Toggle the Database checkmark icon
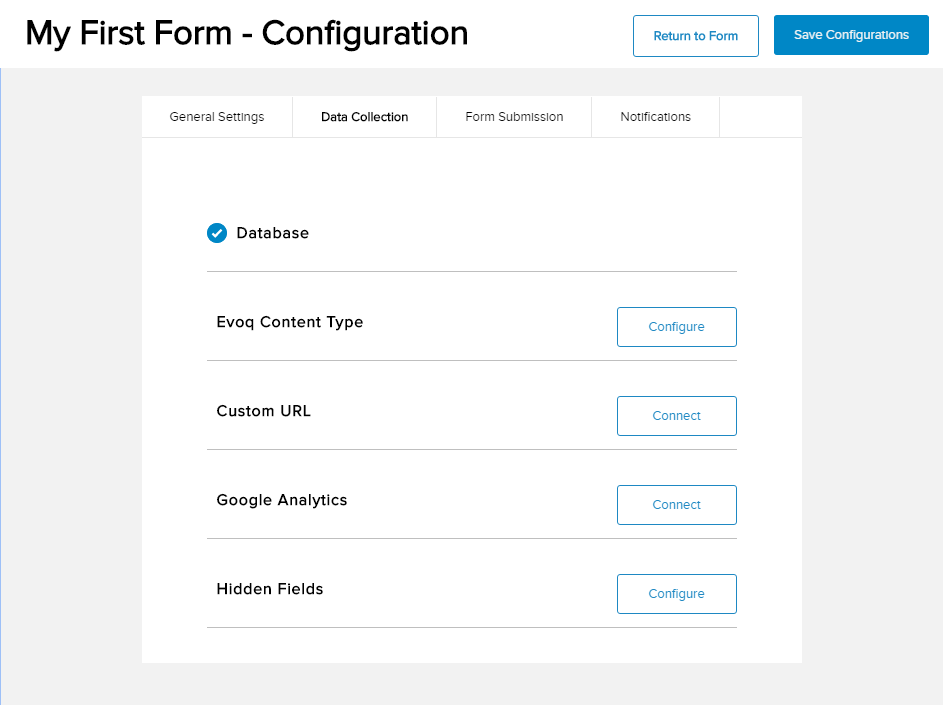The image size is (943, 705). tap(217, 233)
